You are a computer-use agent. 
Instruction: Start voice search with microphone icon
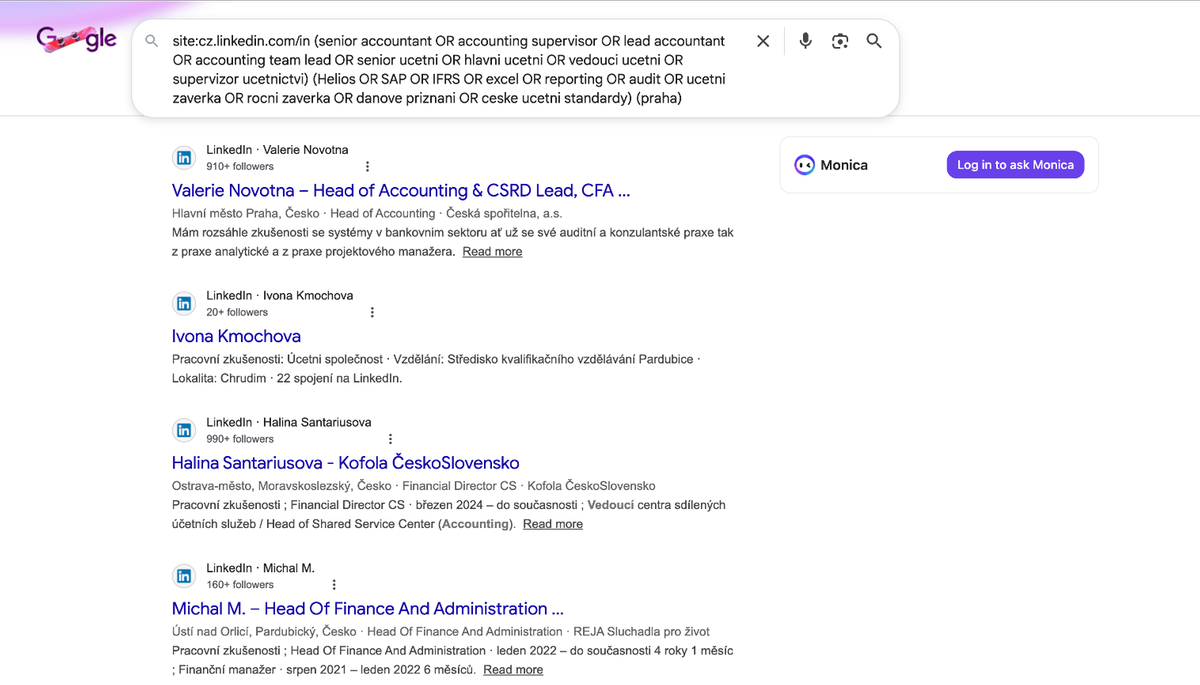tap(806, 41)
